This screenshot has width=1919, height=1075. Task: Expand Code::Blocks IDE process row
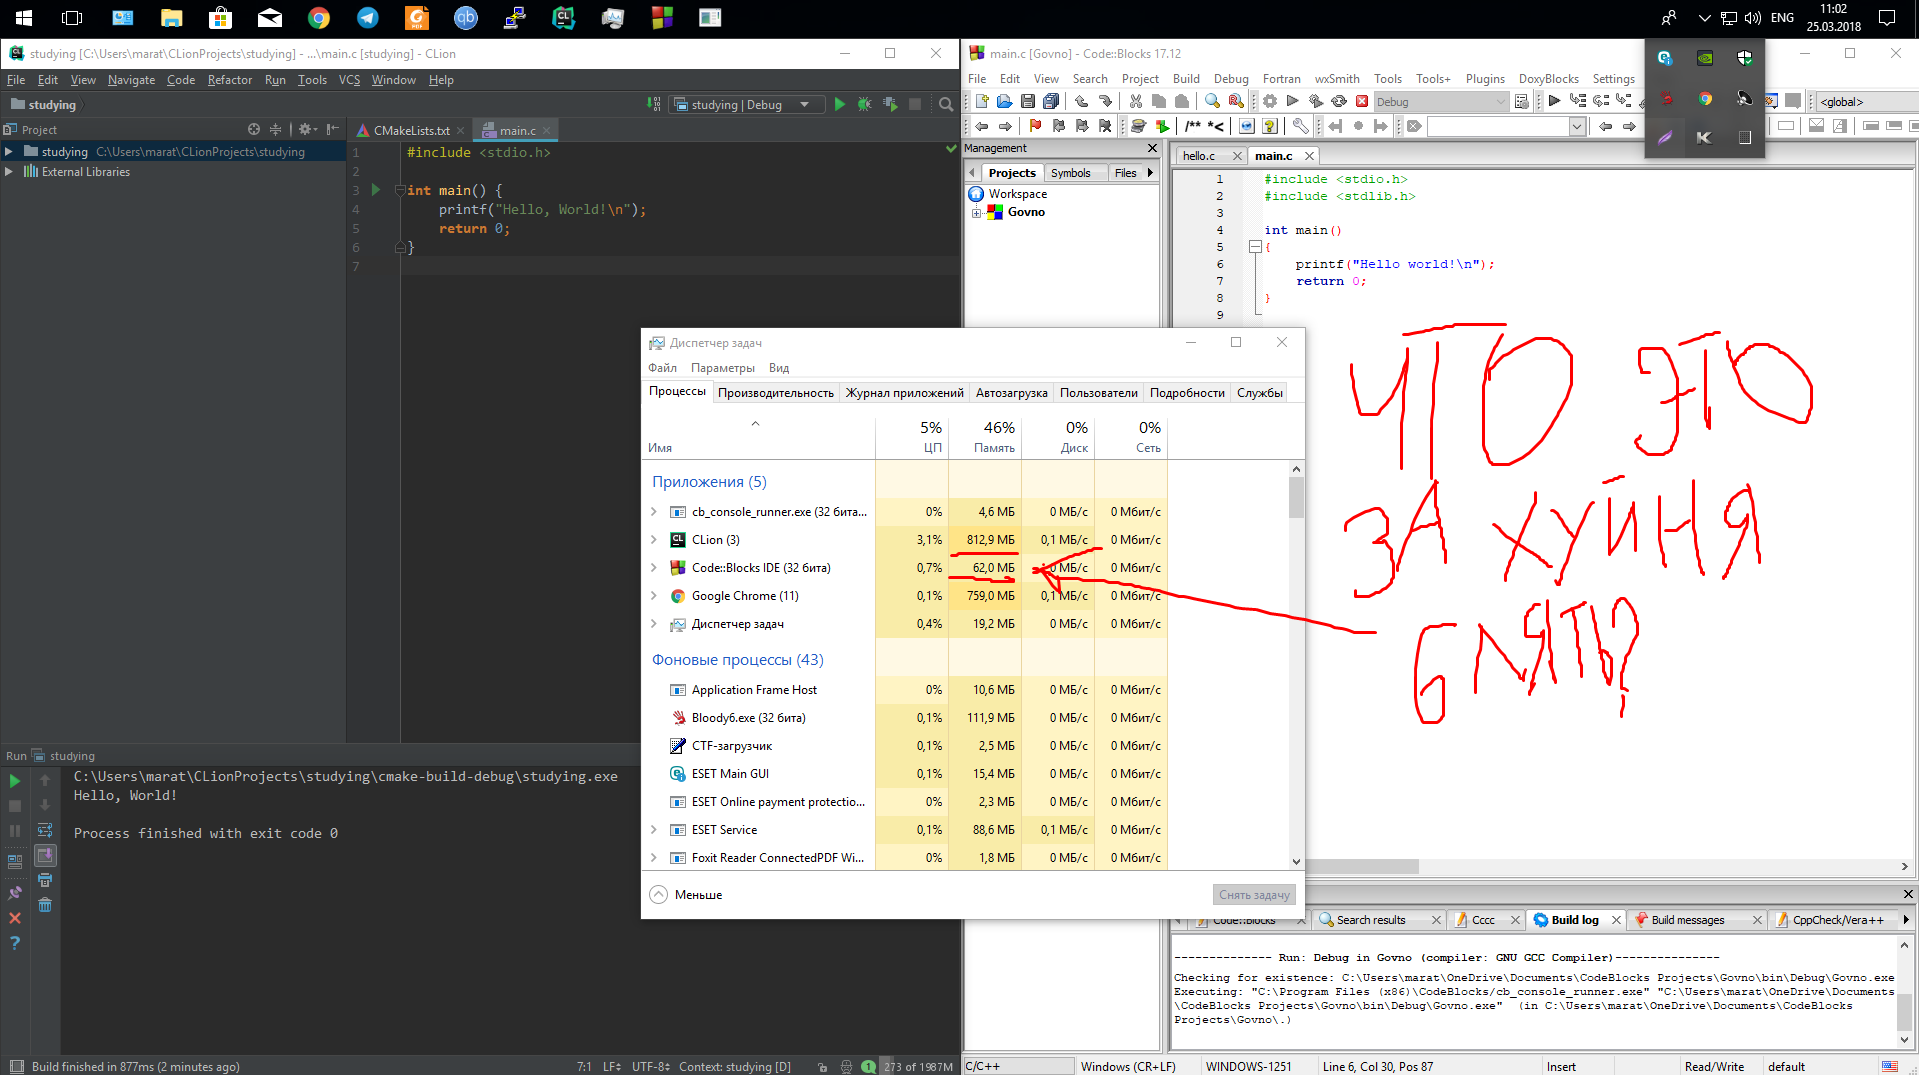654,567
